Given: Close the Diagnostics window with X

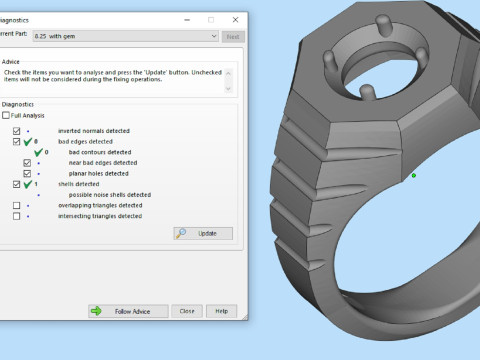Looking at the screenshot, I should (x=235, y=20).
